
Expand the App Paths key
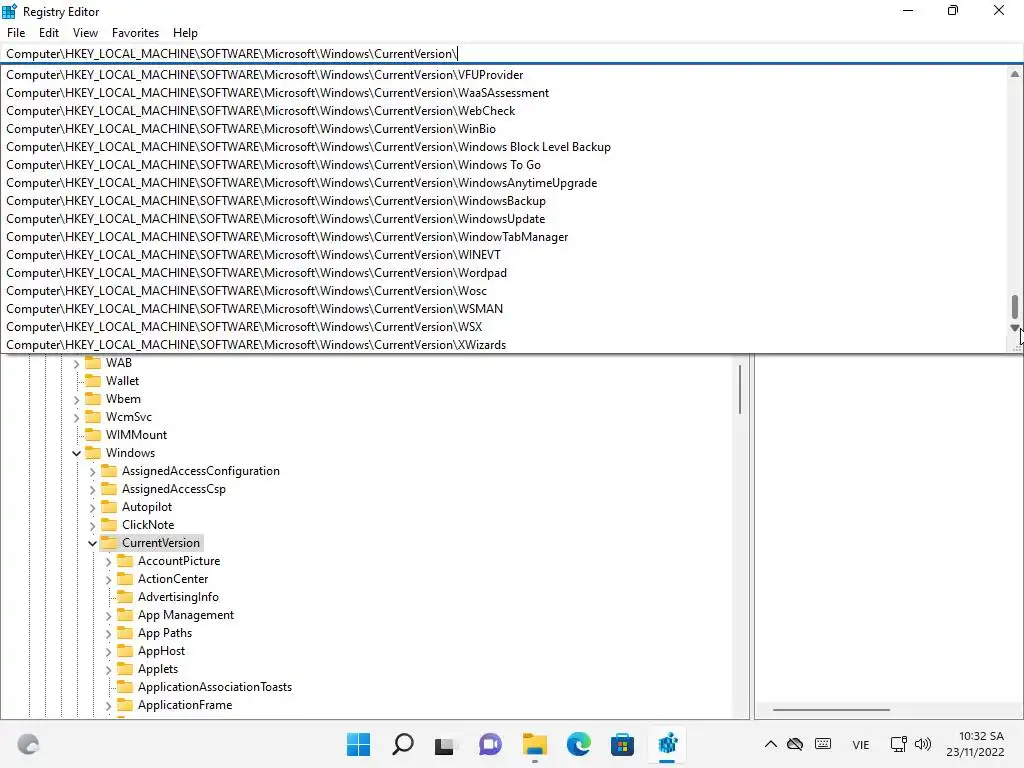108,633
